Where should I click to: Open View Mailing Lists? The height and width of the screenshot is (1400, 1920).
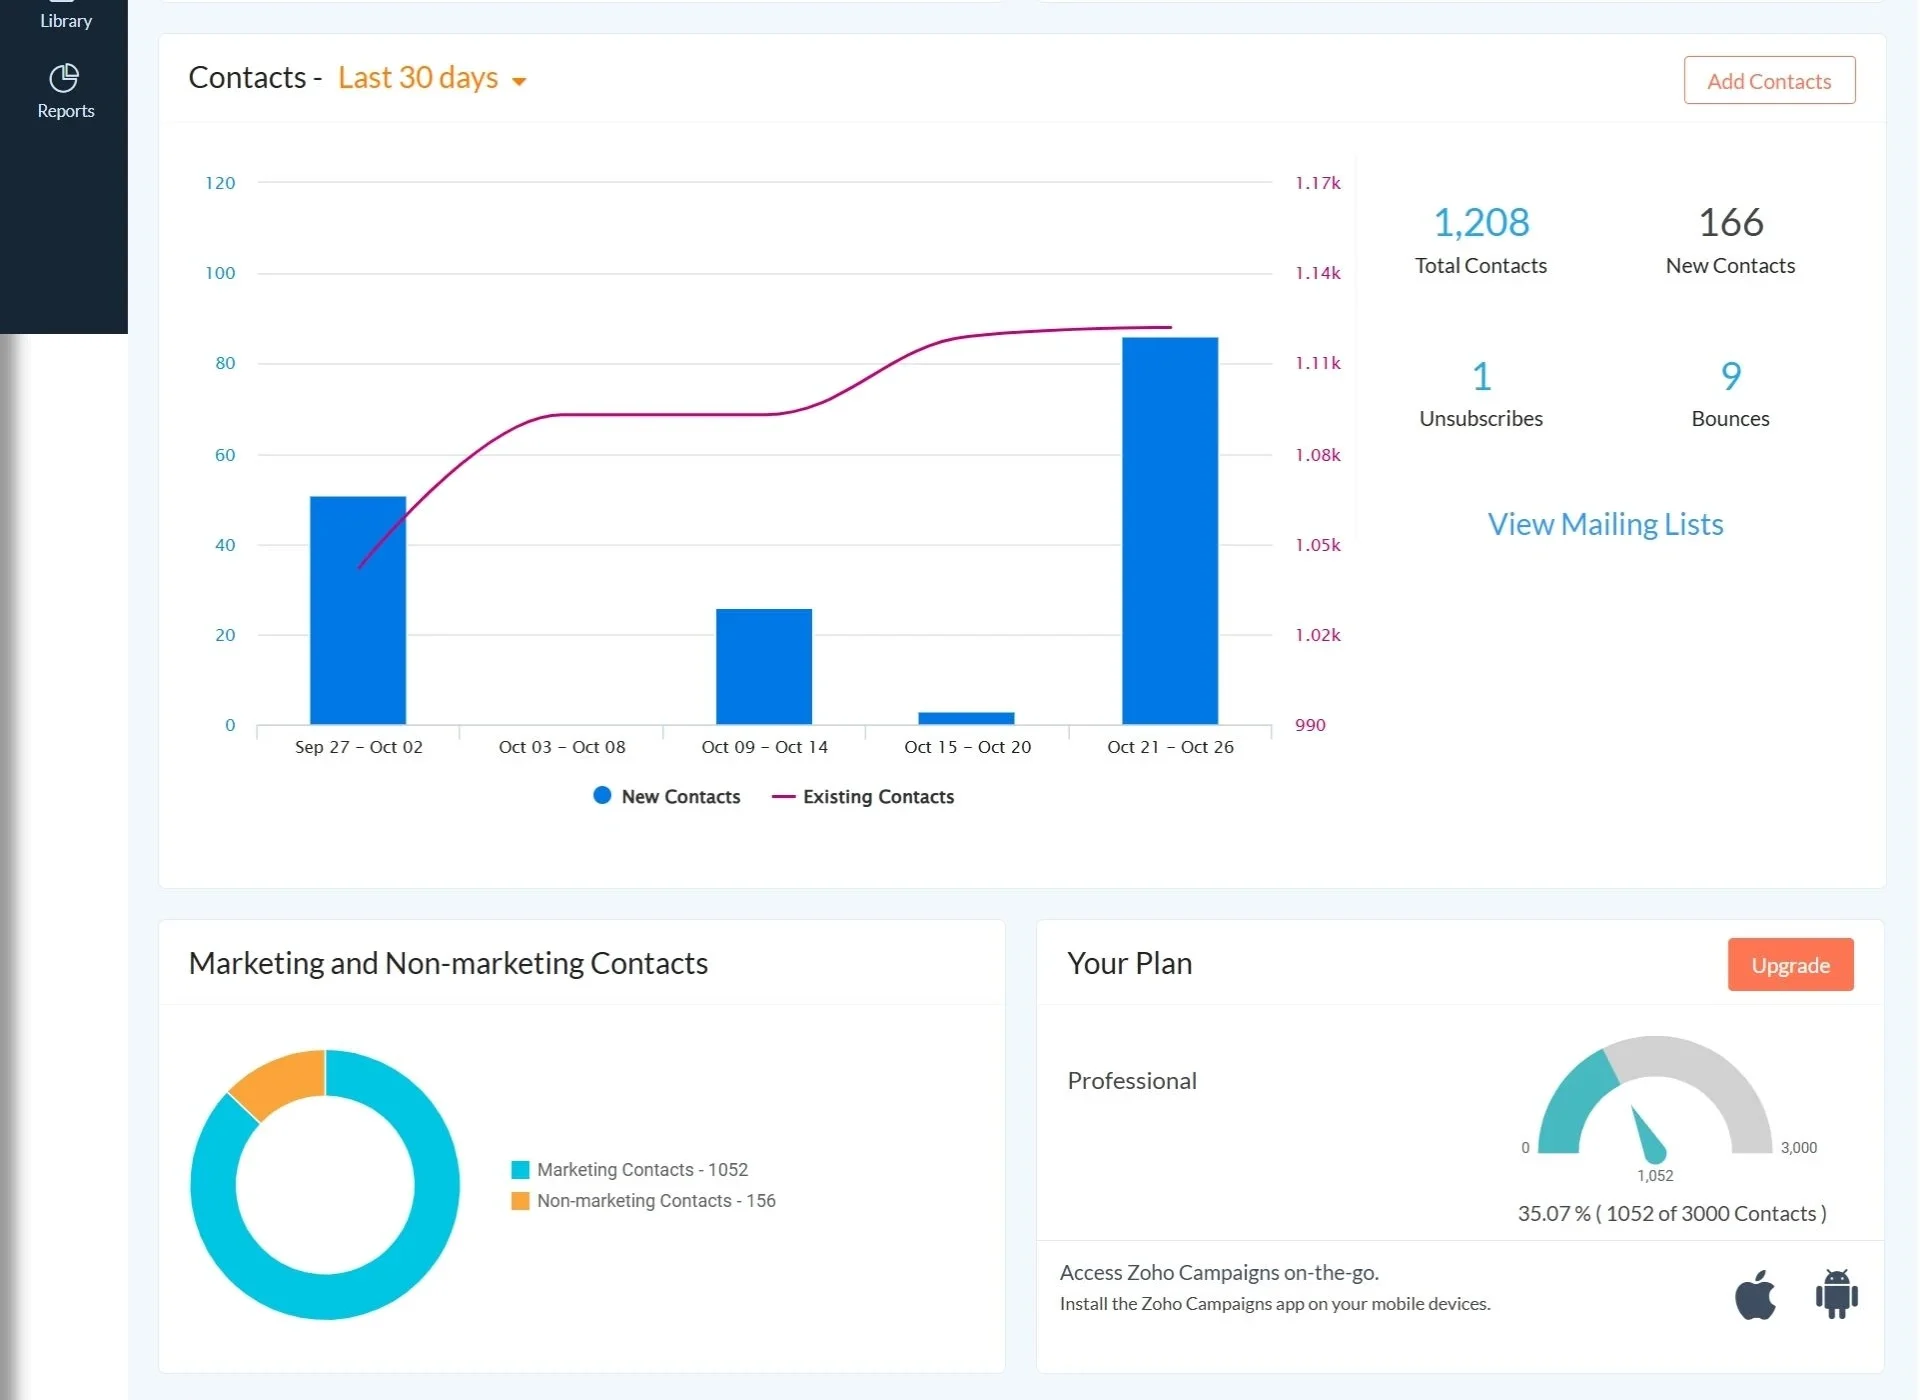pyautogui.click(x=1604, y=523)
